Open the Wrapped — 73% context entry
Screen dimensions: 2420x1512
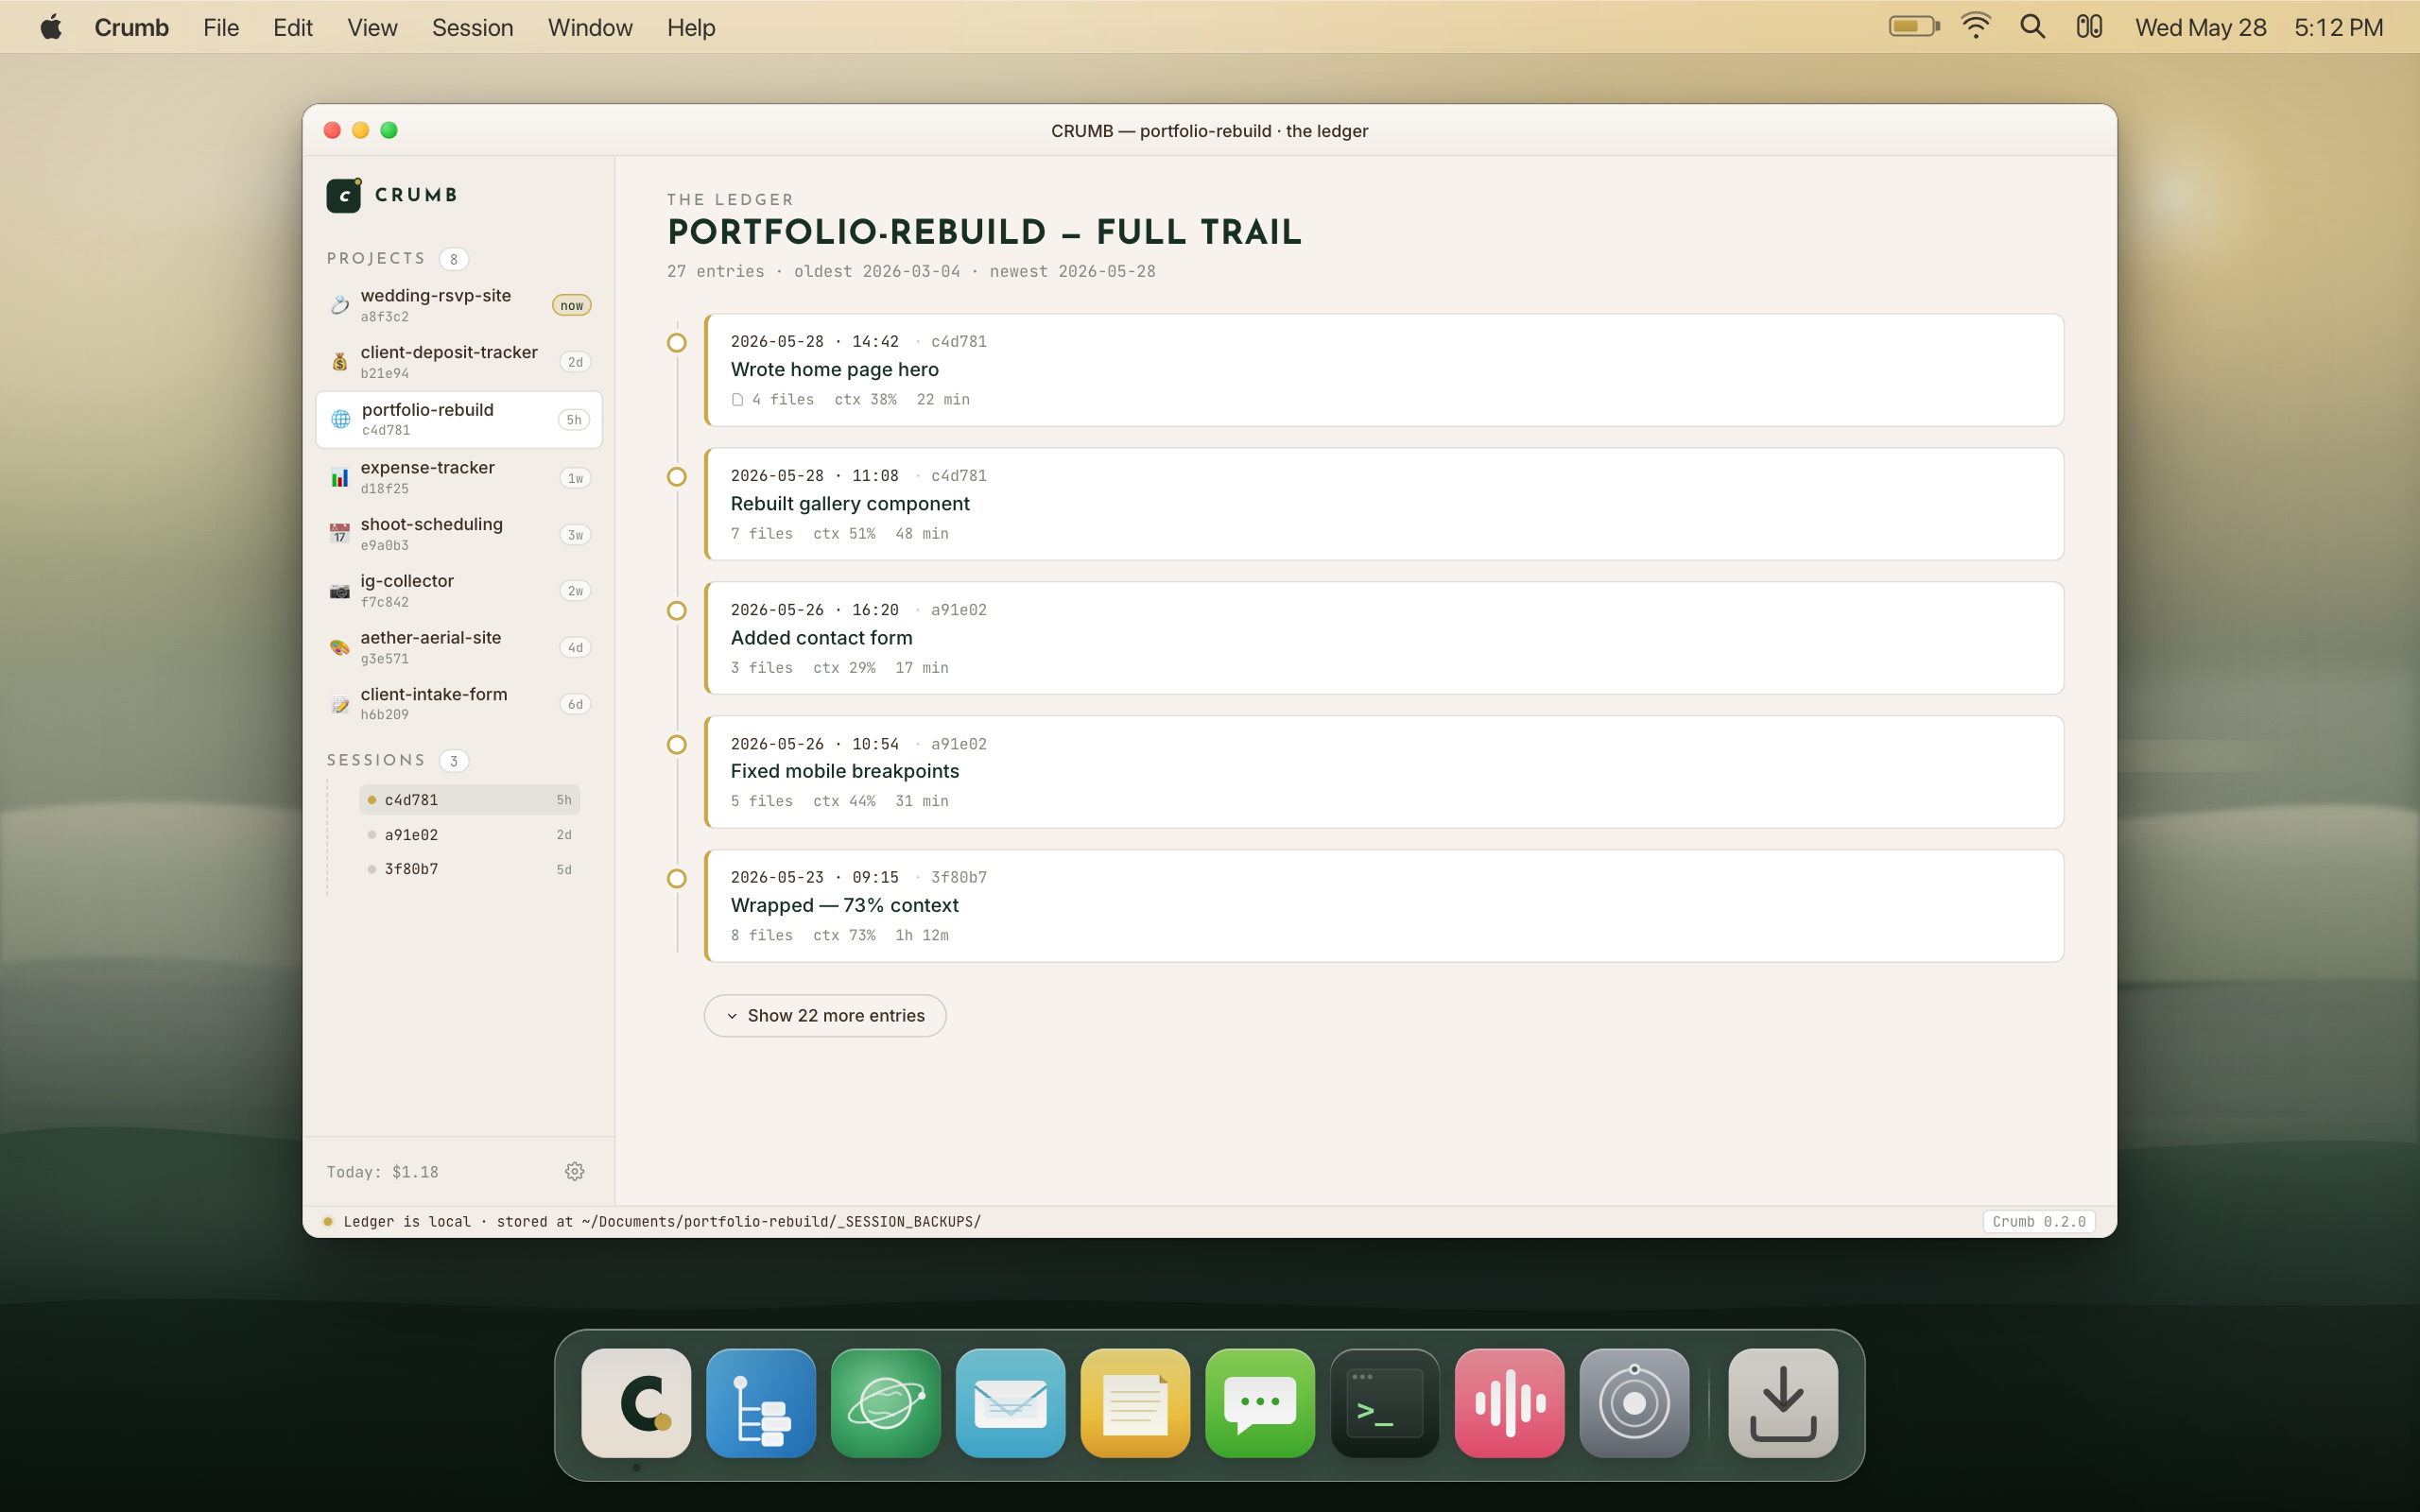point(1384,906)
